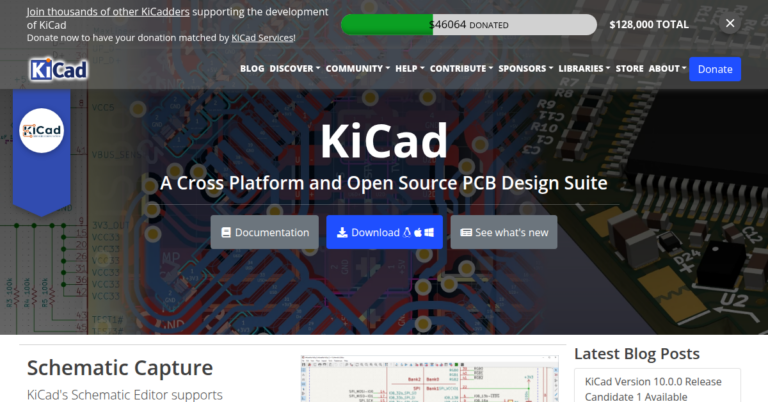Follow 'Join thousands of other KiCadders' link

pos(108,12)
